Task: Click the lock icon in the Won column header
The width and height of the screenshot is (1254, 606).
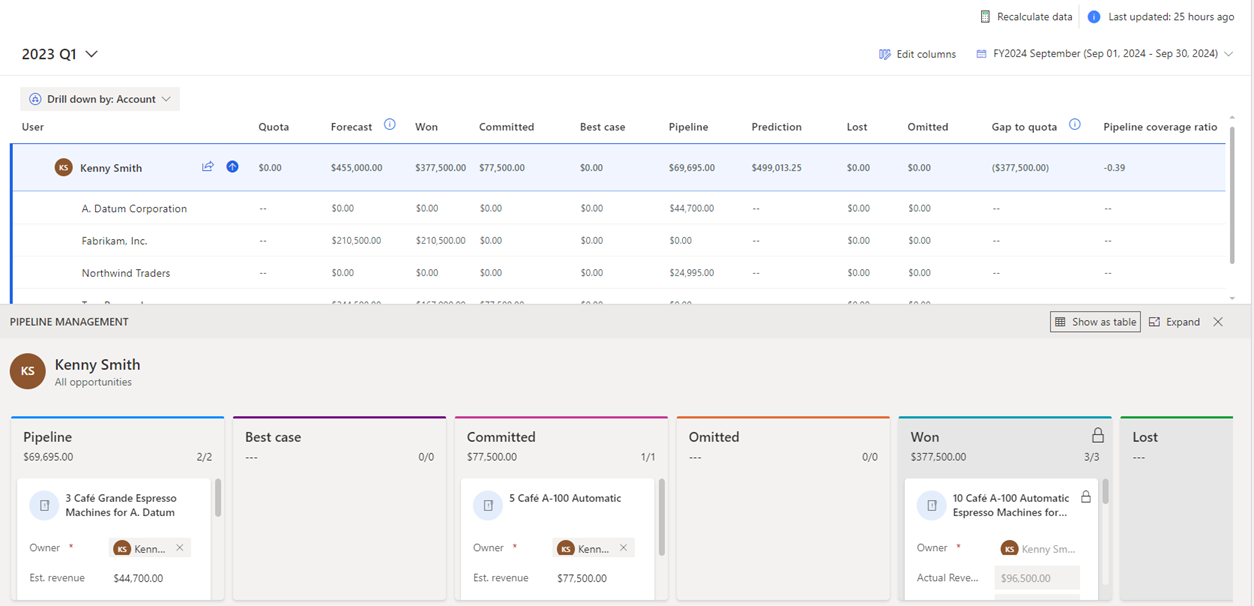Action: click(1097, 436)
